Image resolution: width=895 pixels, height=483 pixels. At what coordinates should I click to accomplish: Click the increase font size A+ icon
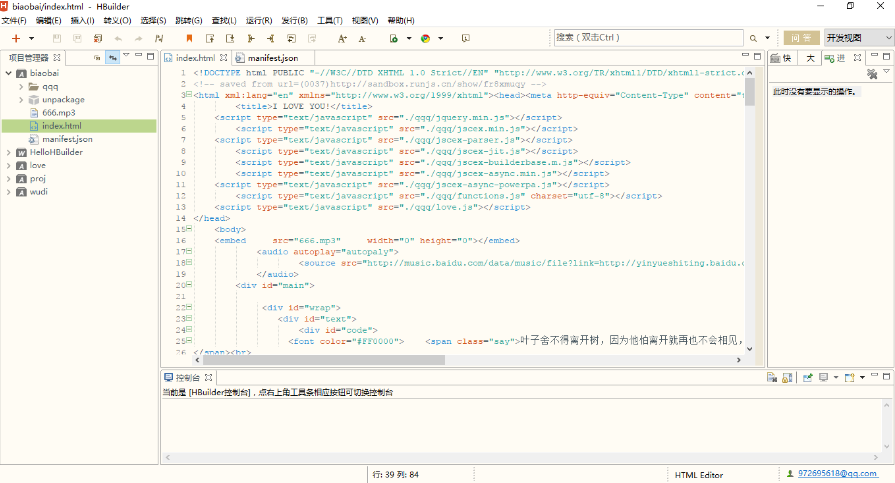342,38
